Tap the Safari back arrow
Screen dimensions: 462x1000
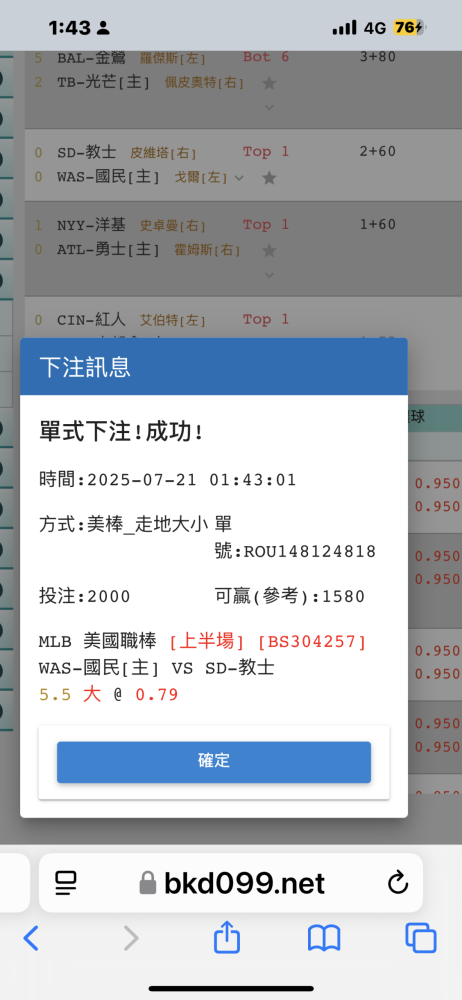[x=31, y=938]
